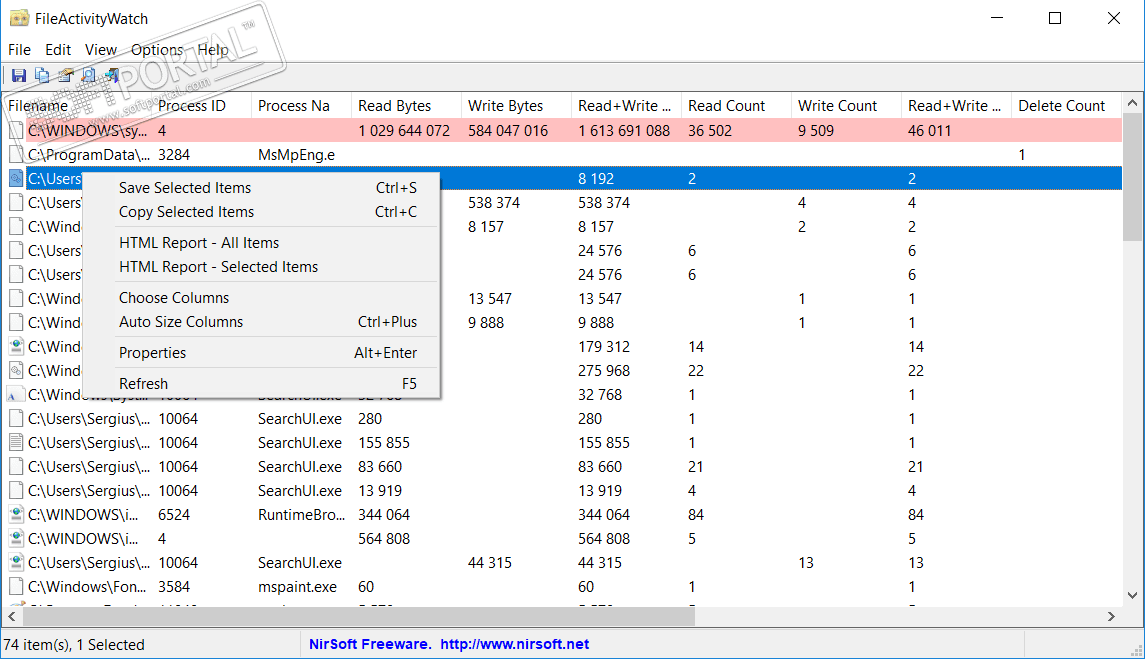Sort by the Read Count column header
1145x659 pixels.
click(x=736, y=106)
